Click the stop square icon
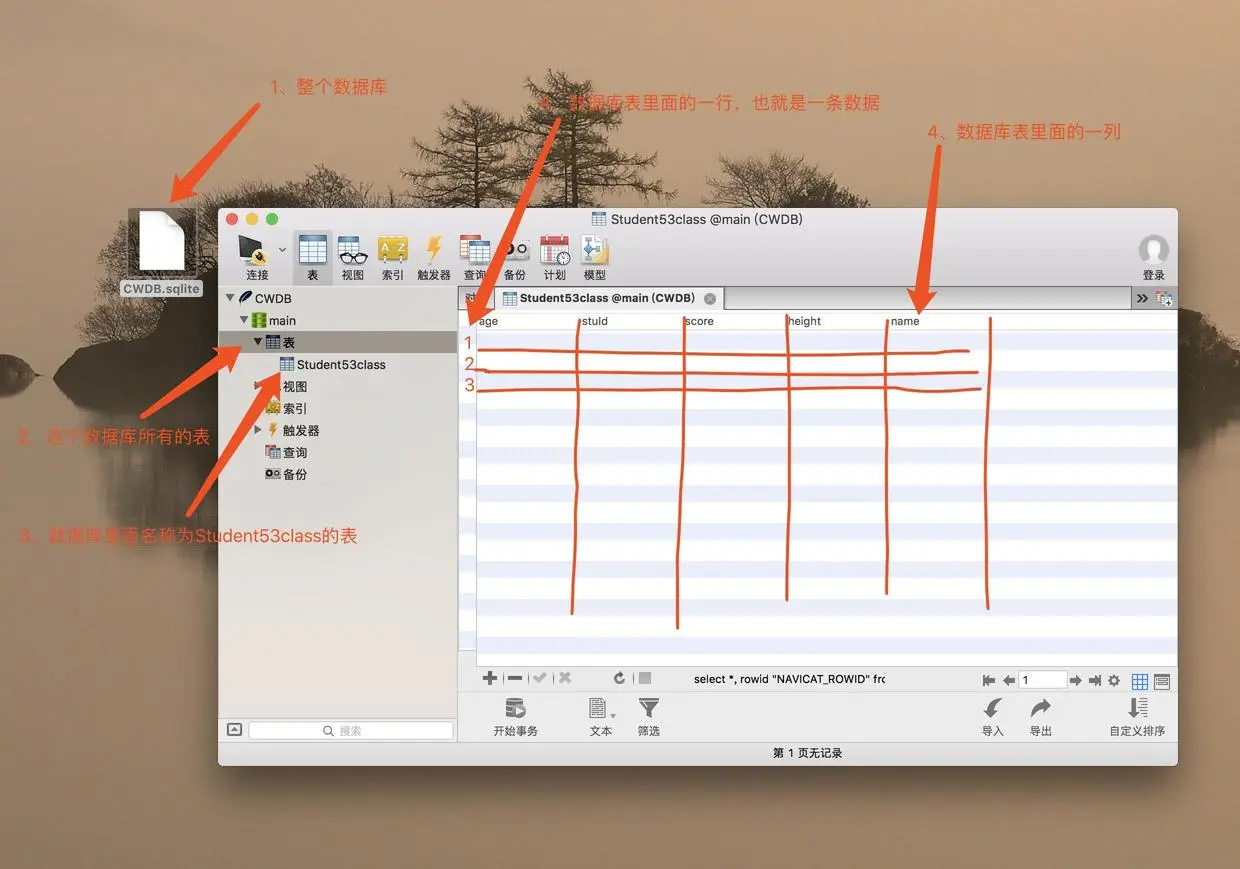The width and height of the screenshot is (1240, 869). pos(645,678)
